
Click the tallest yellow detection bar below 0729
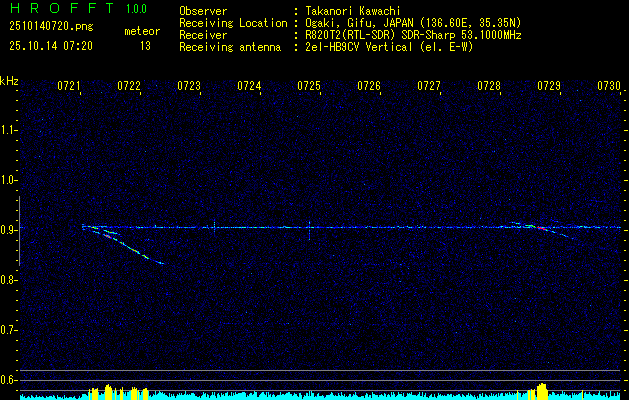click(x=542, y=391)
